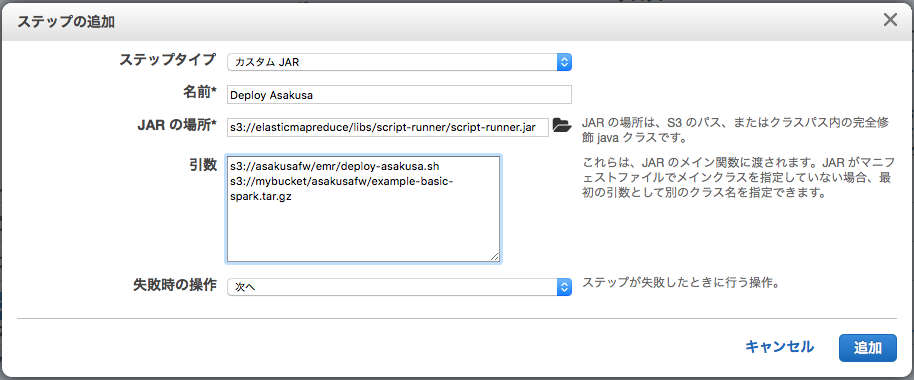The width and height of the screenshot is (914, 380).
Task: Click the help text starting with JAR の場所は、S3 のパス
Action: 736,132
